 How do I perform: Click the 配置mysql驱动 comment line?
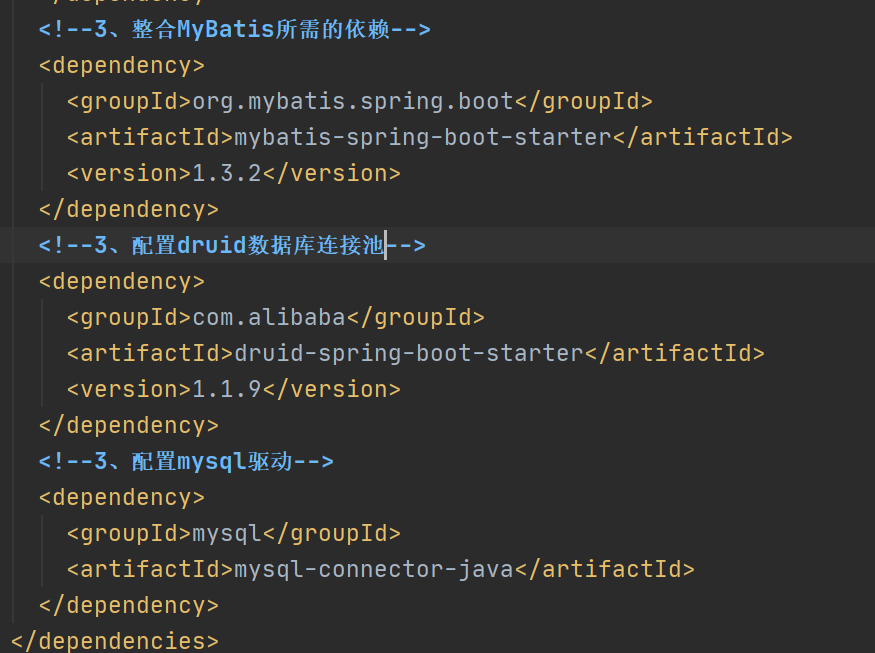[x=186, y=462]
